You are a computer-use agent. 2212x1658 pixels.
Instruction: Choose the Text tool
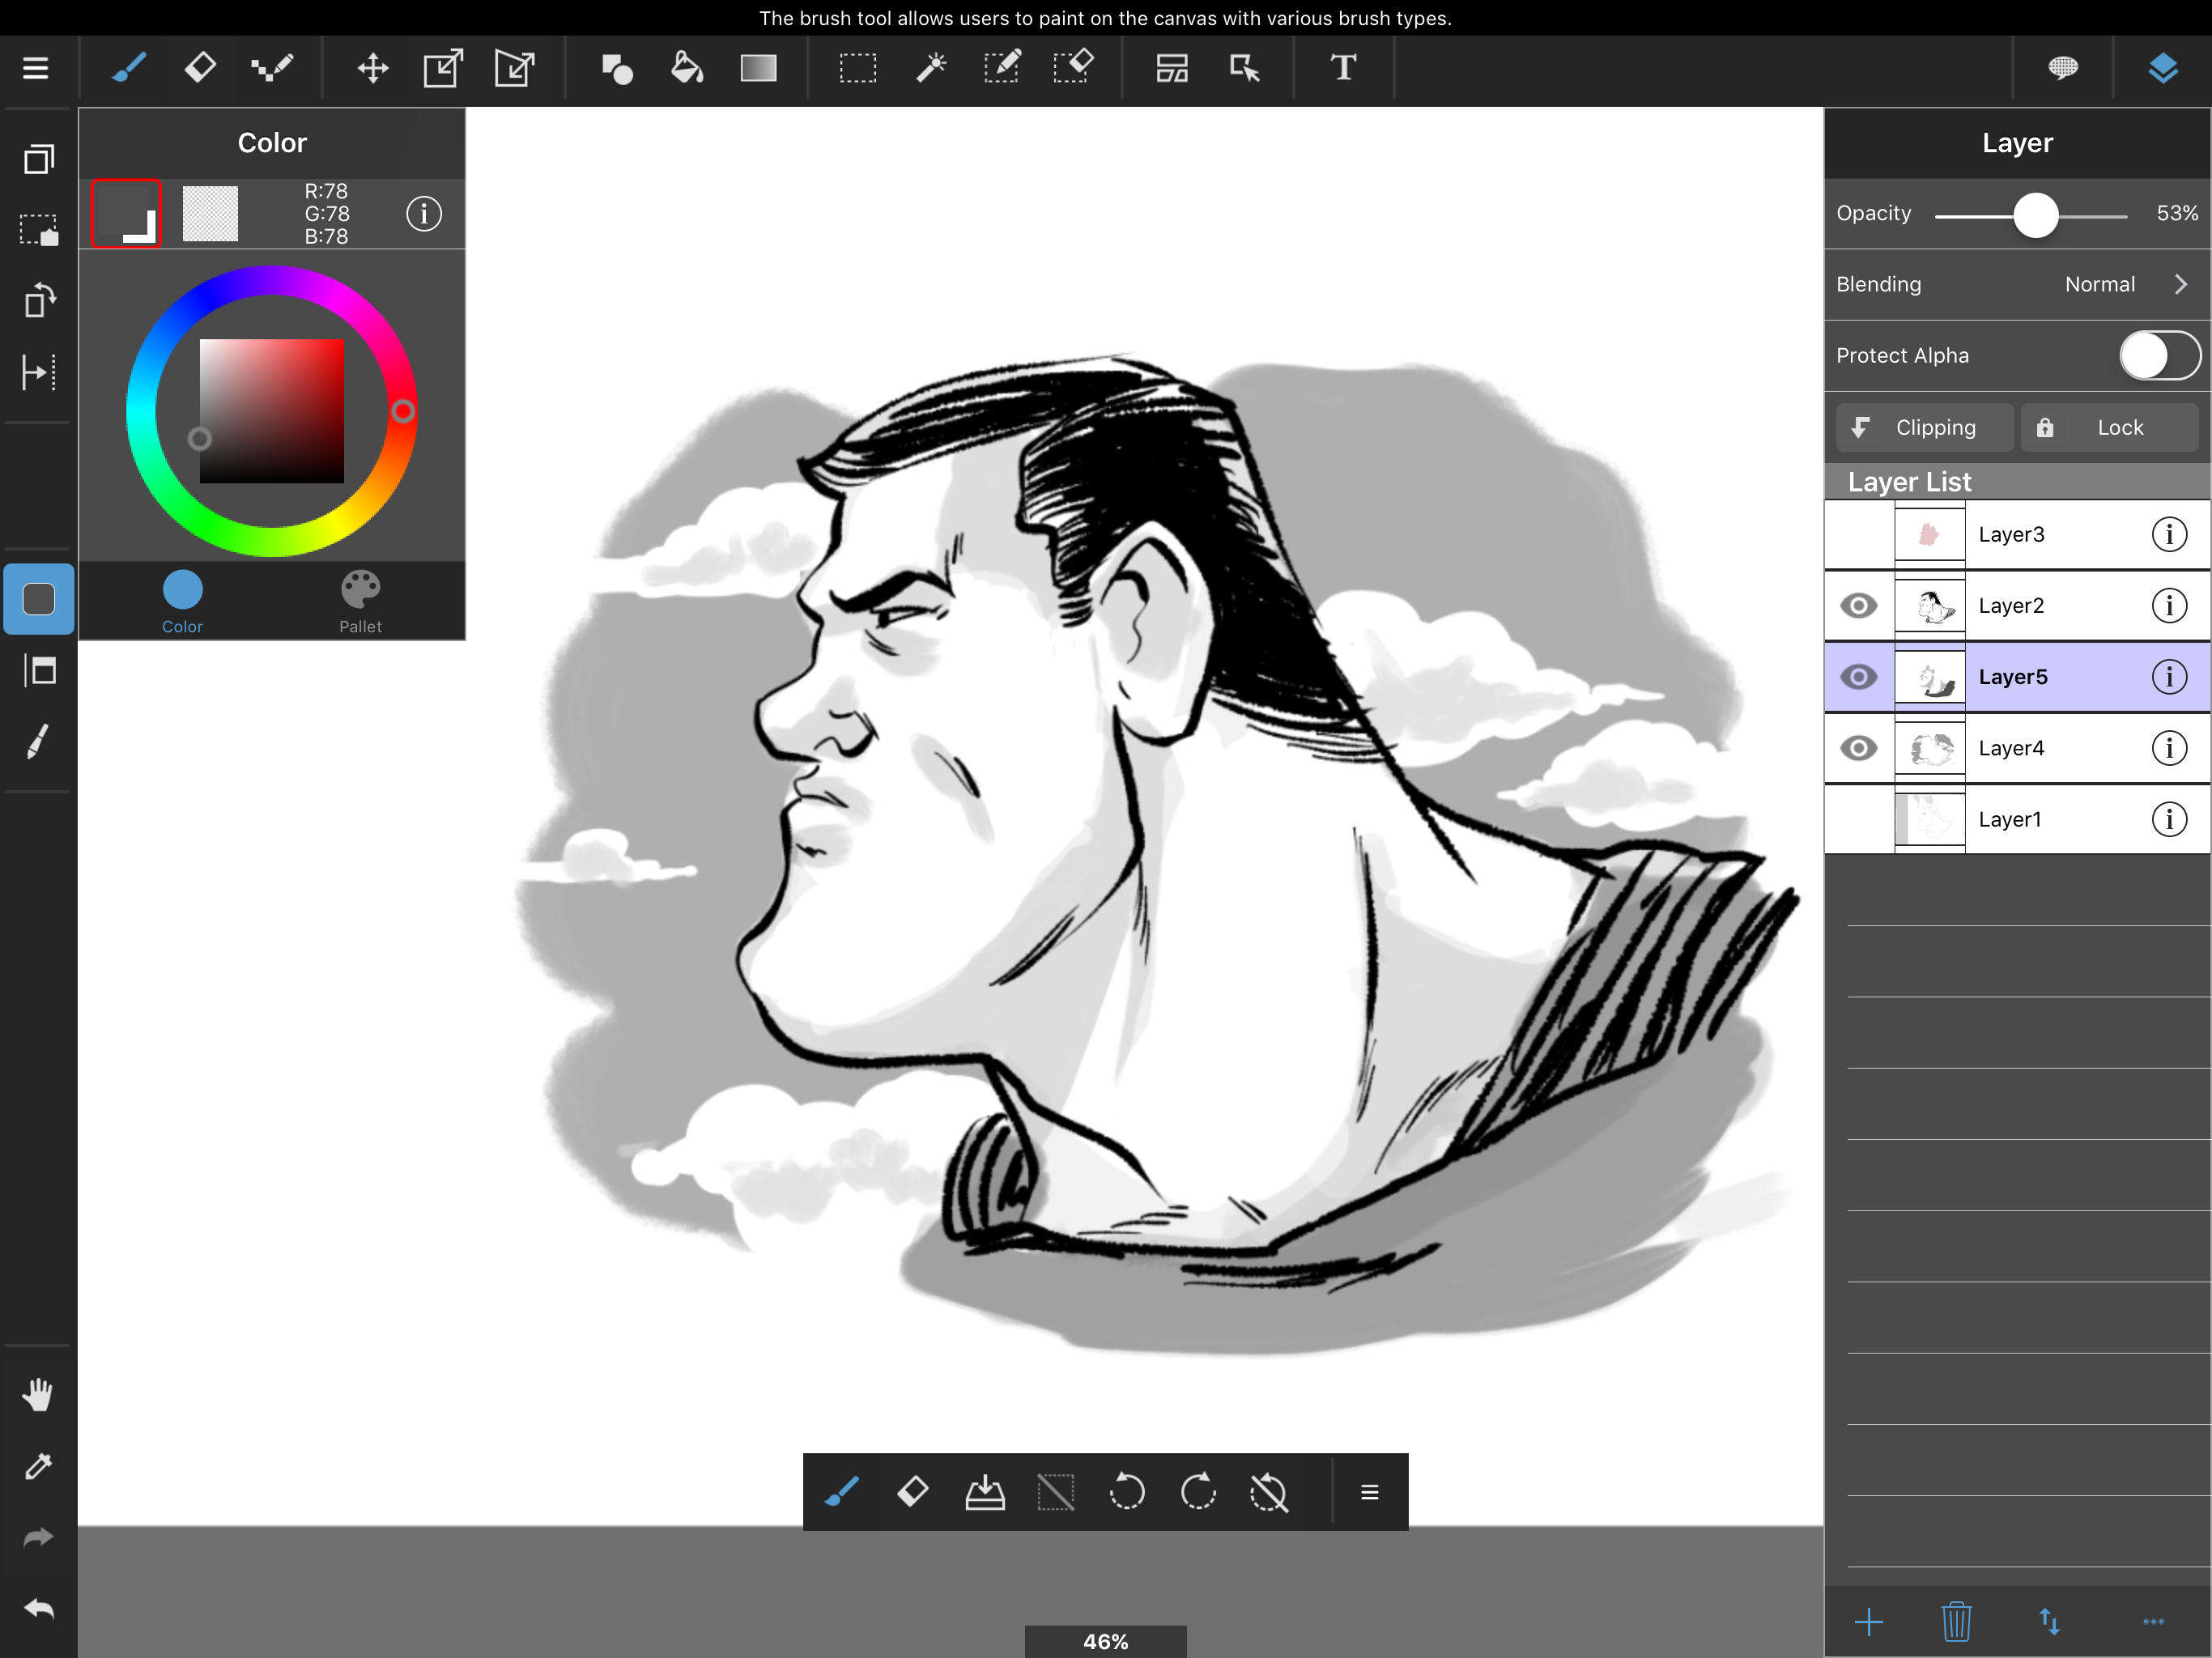pyautogui.click(x=1343, y=68)
